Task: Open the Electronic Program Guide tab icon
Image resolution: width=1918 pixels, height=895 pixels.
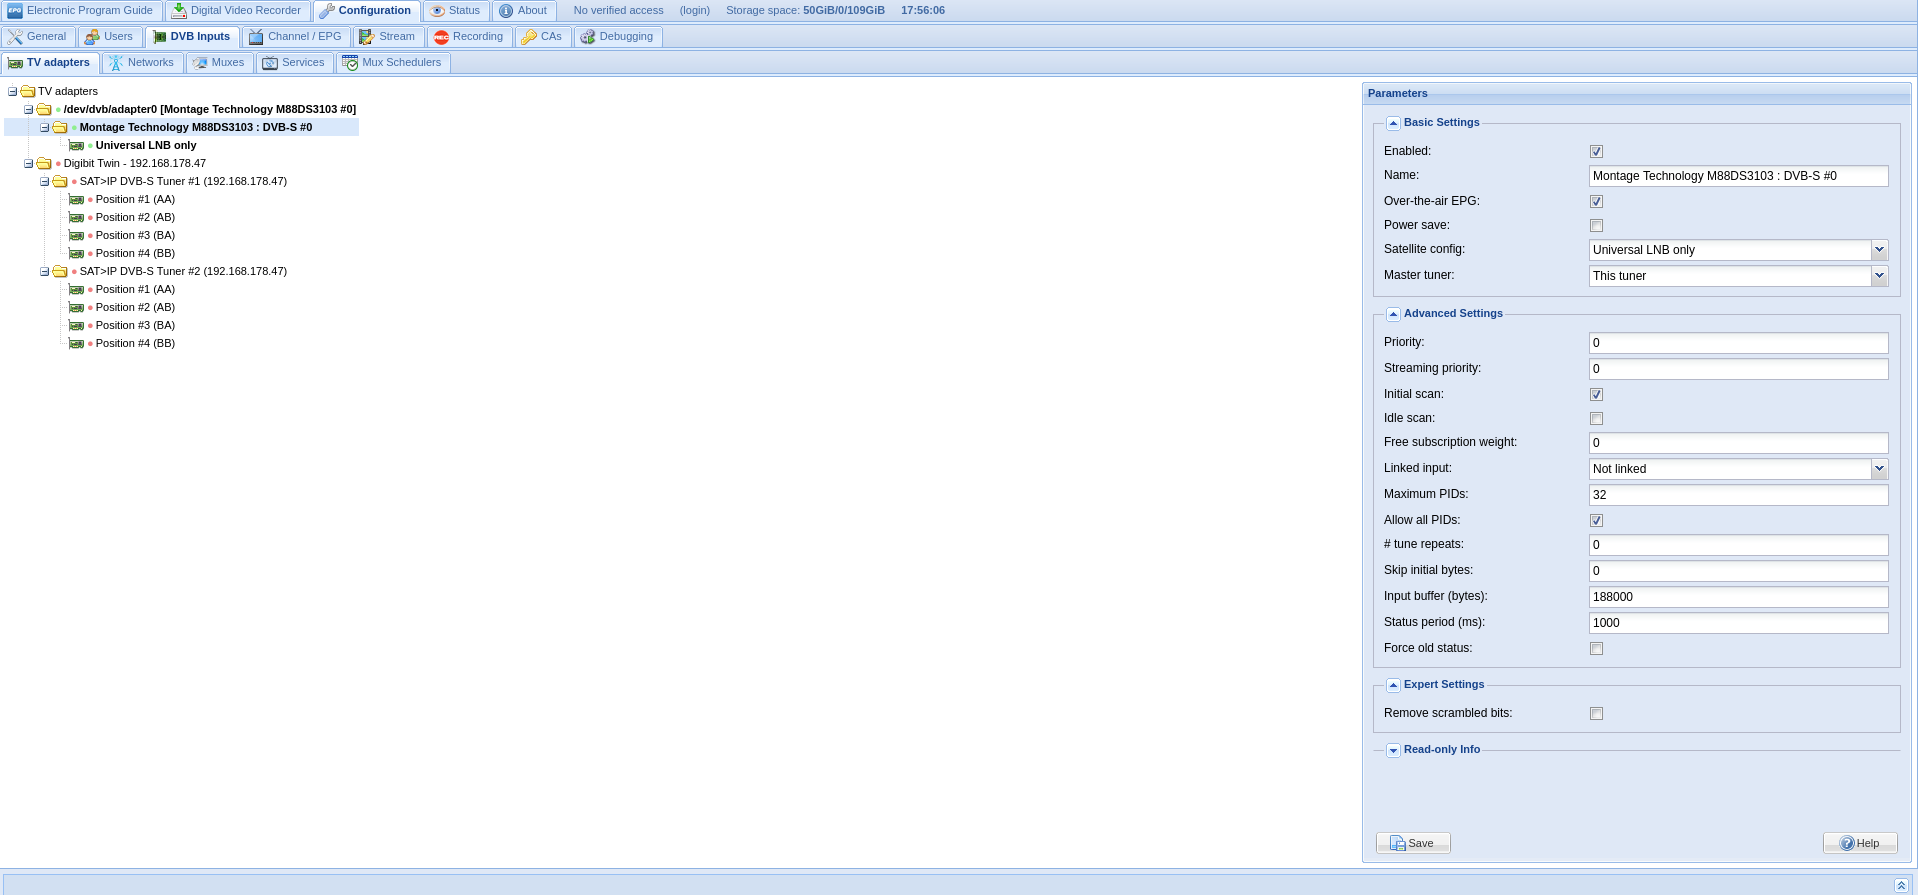Action: tap(15, 11)
